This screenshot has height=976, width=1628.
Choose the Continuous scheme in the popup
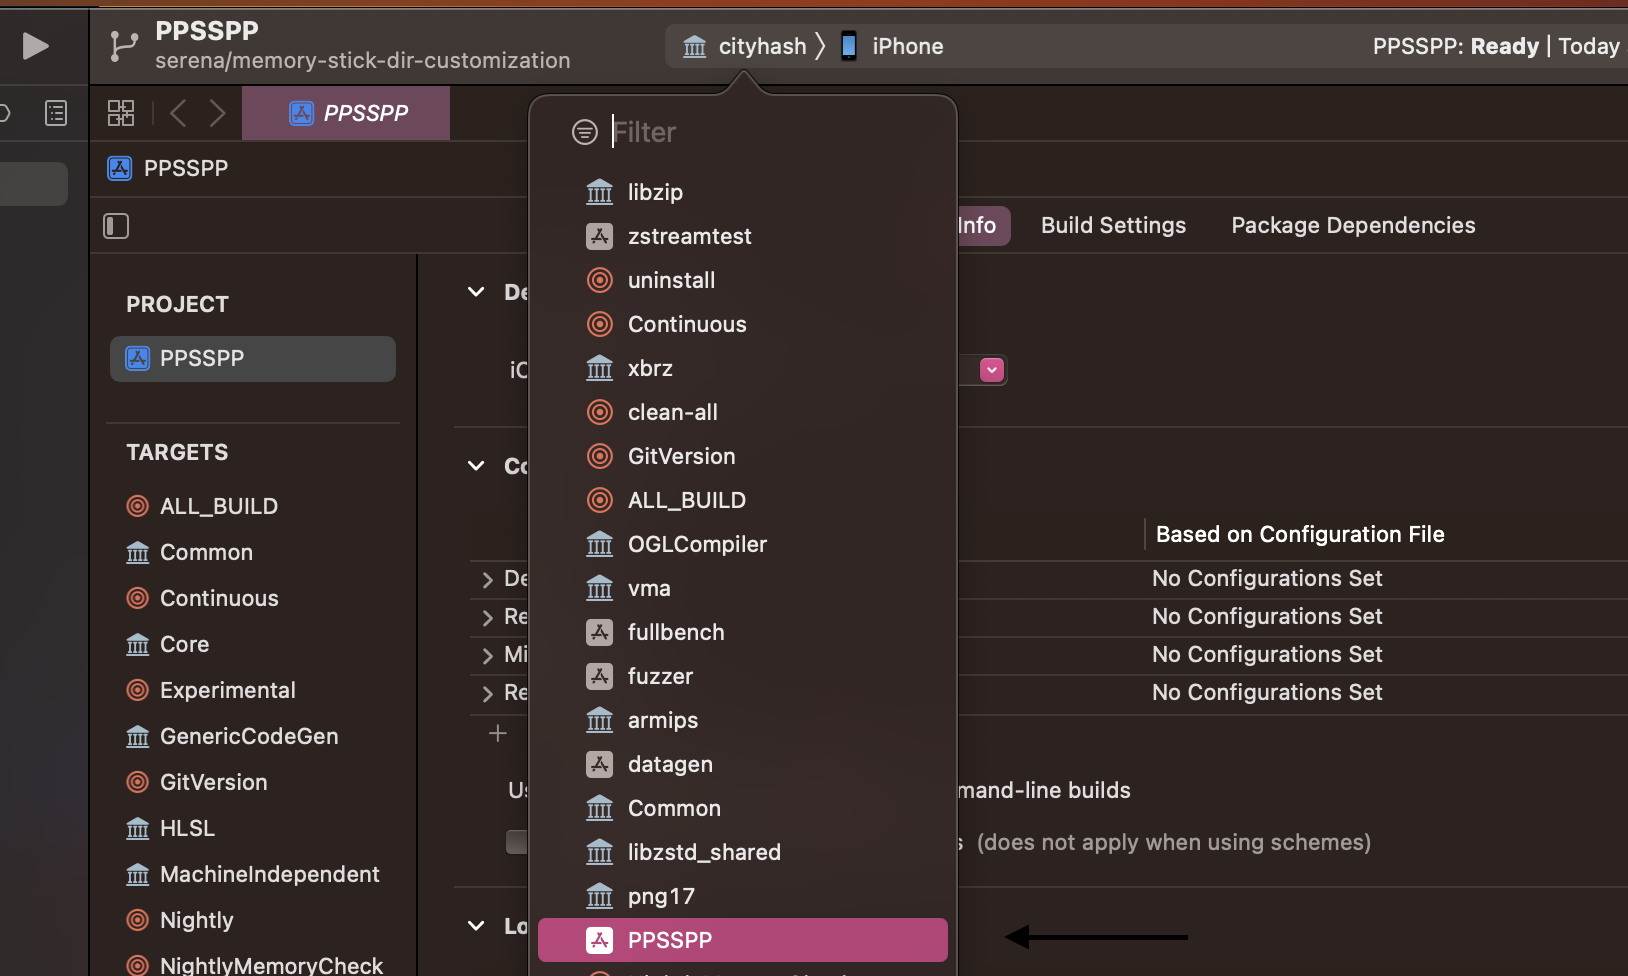742,324
